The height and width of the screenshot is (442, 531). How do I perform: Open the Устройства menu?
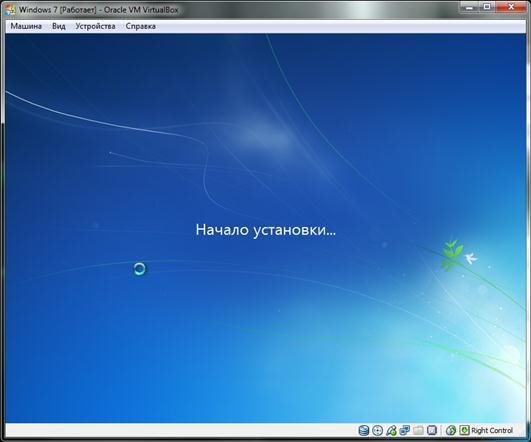(95, 26)
